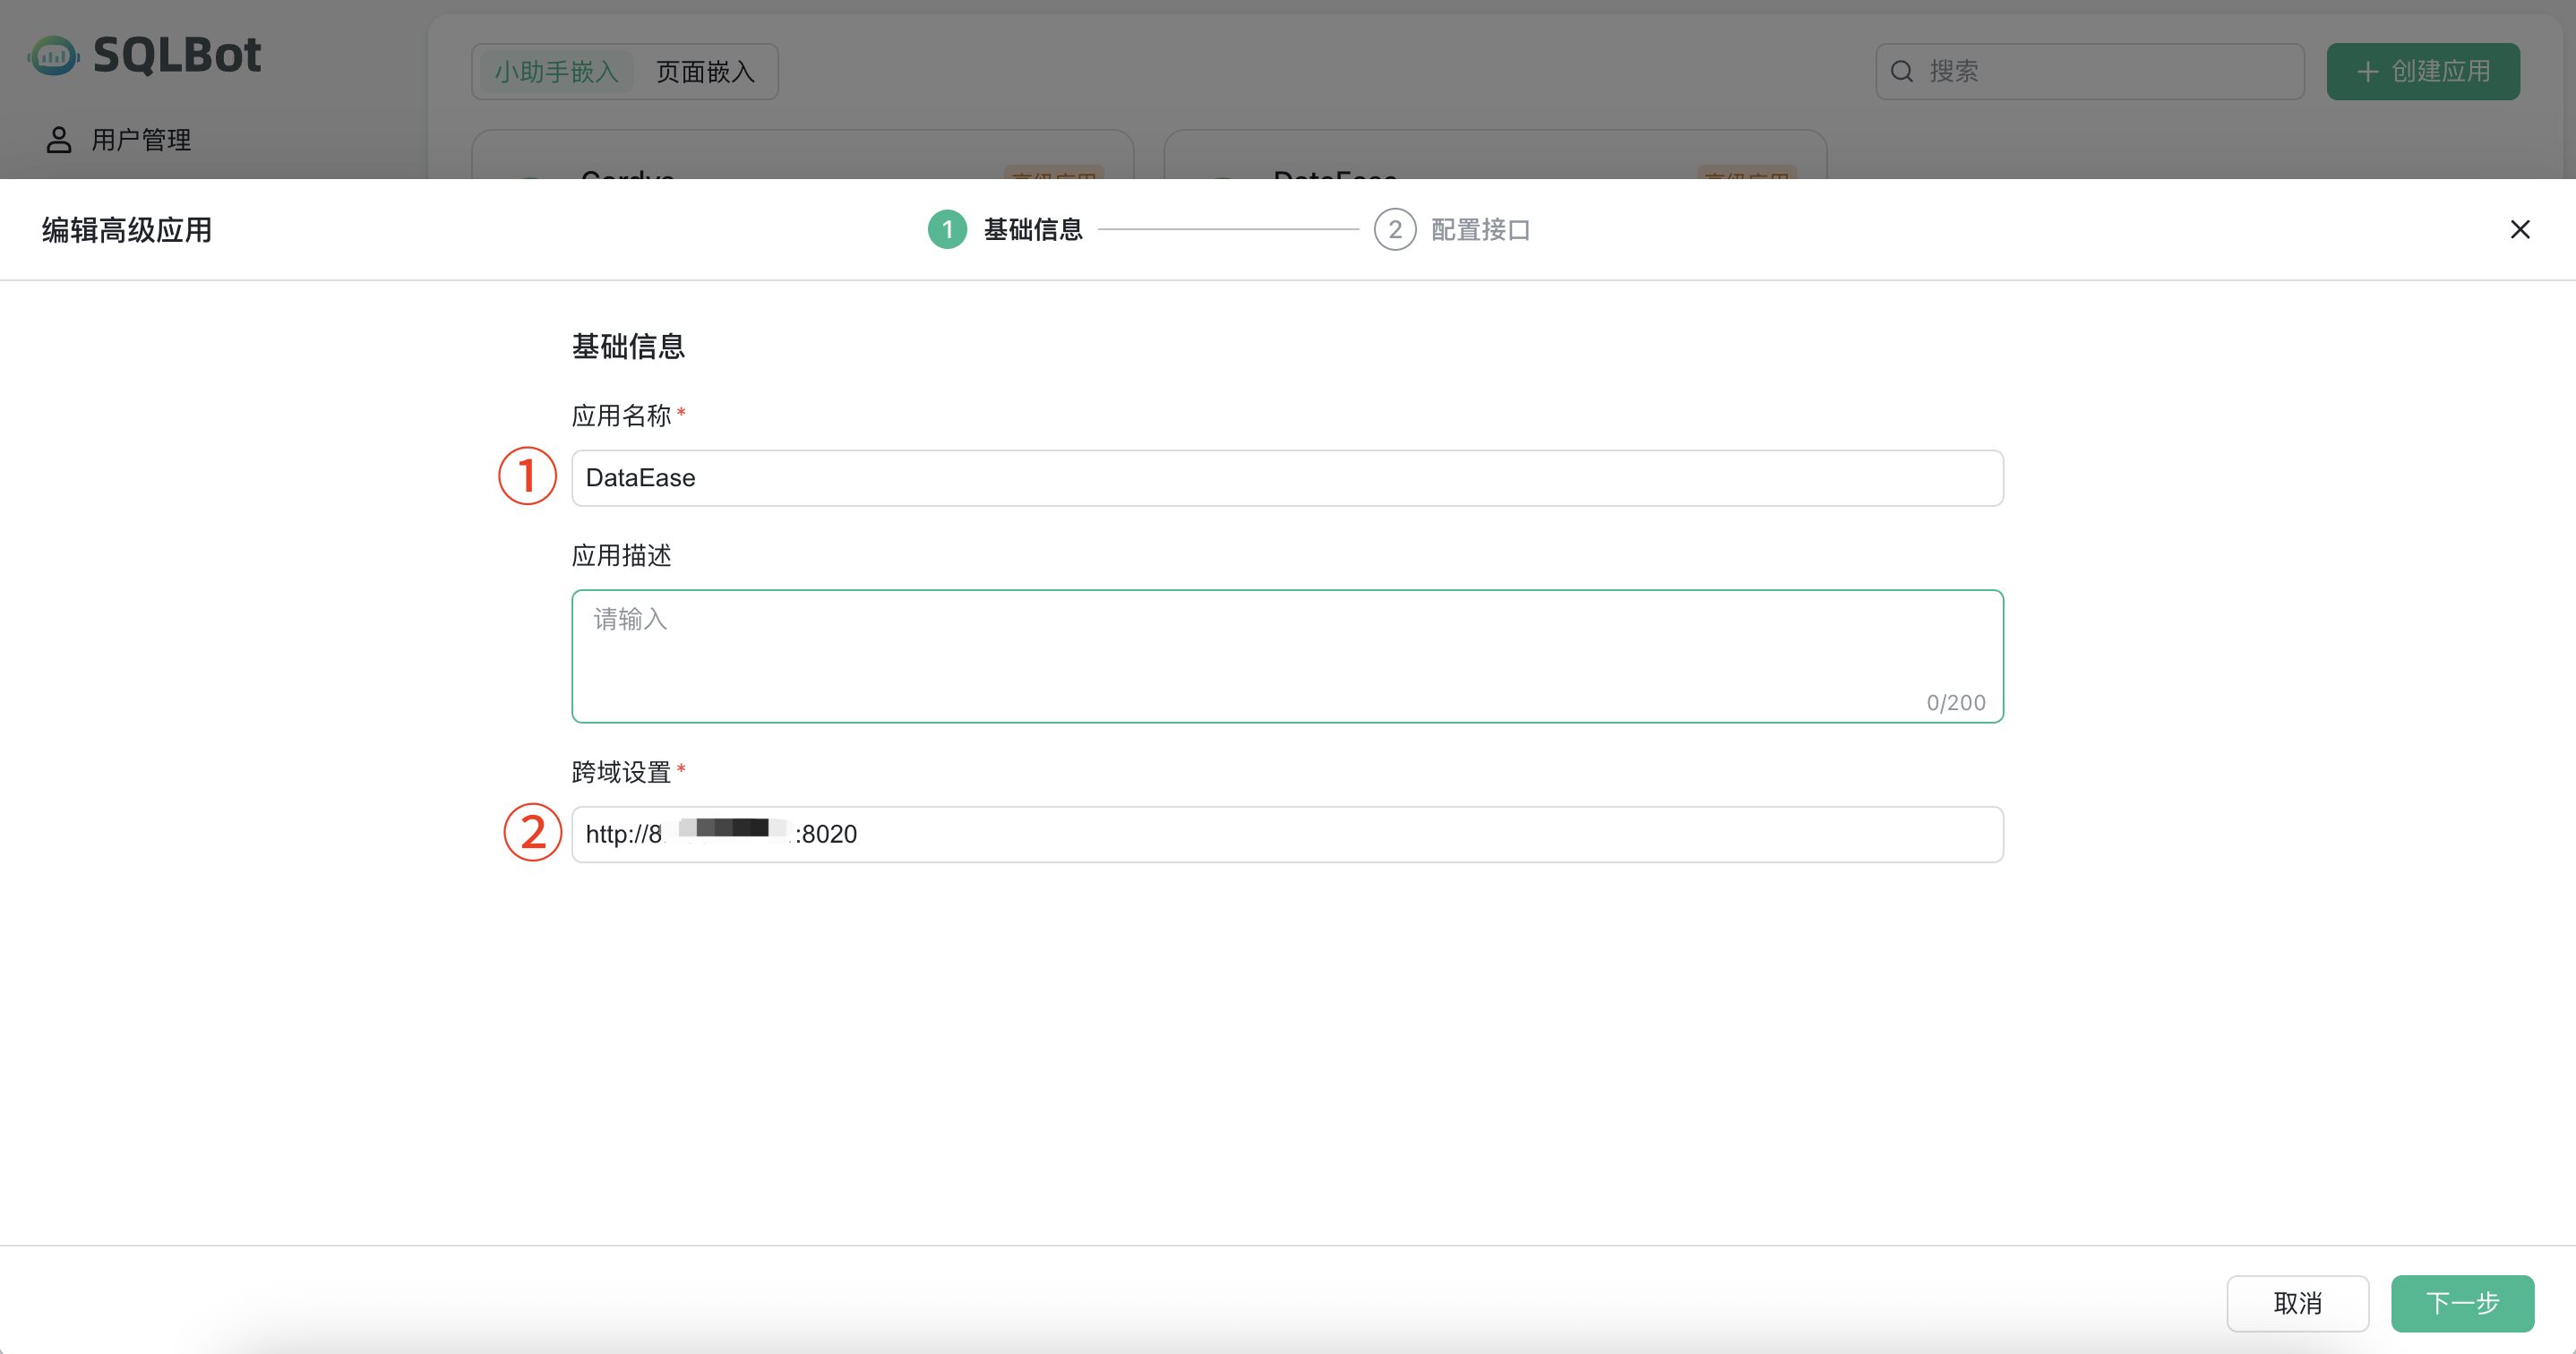Viewport: 2576px width, 1354px height.
Task: Click the search magnifier icon
Action: [x=1902, y=70]
